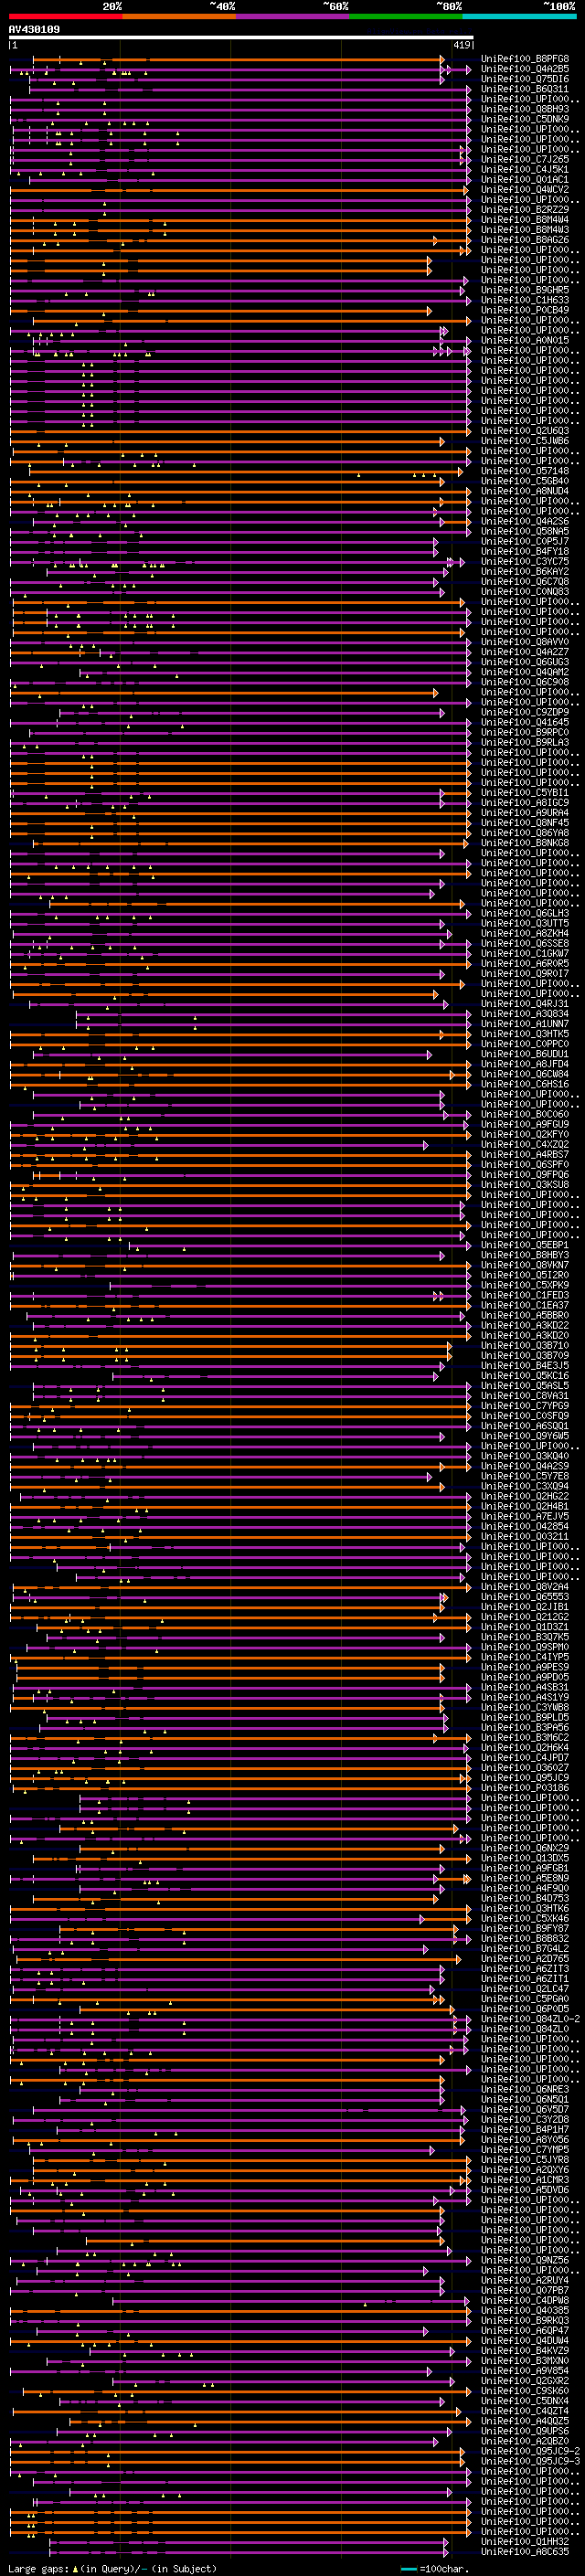Select the AV430109 query label

[34, 29]
